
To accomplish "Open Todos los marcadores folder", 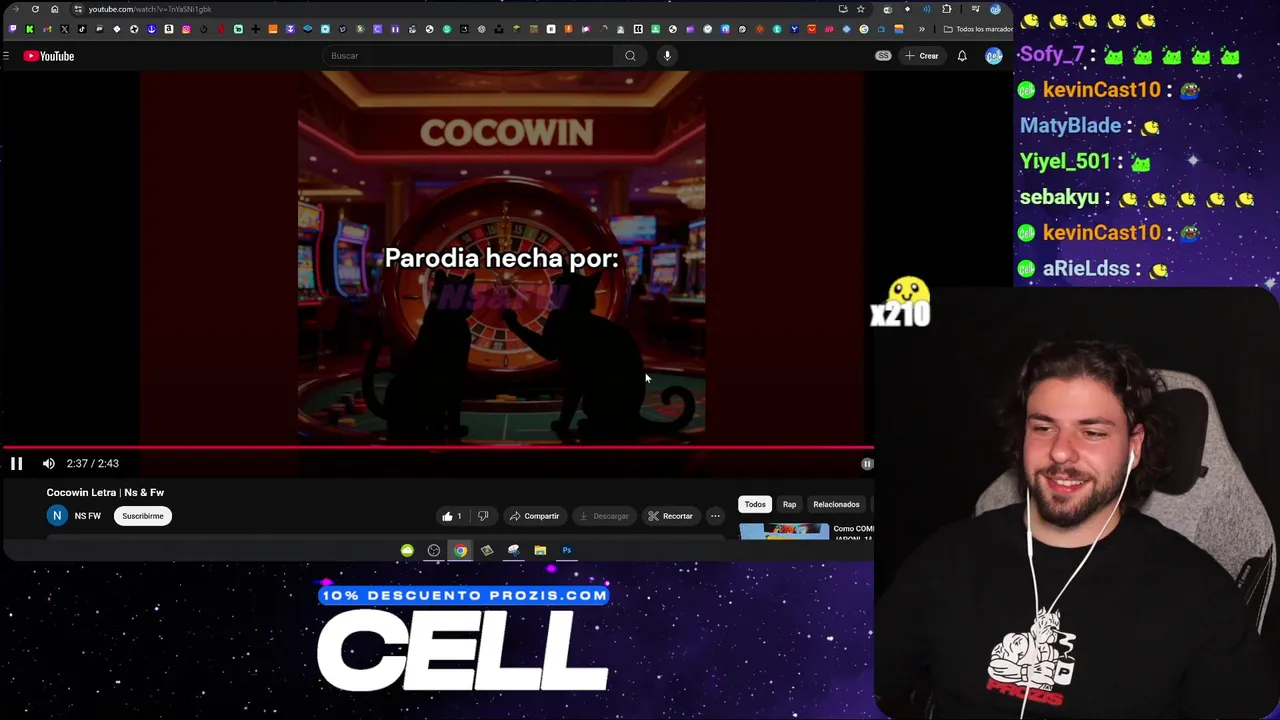I will (977, 29).
